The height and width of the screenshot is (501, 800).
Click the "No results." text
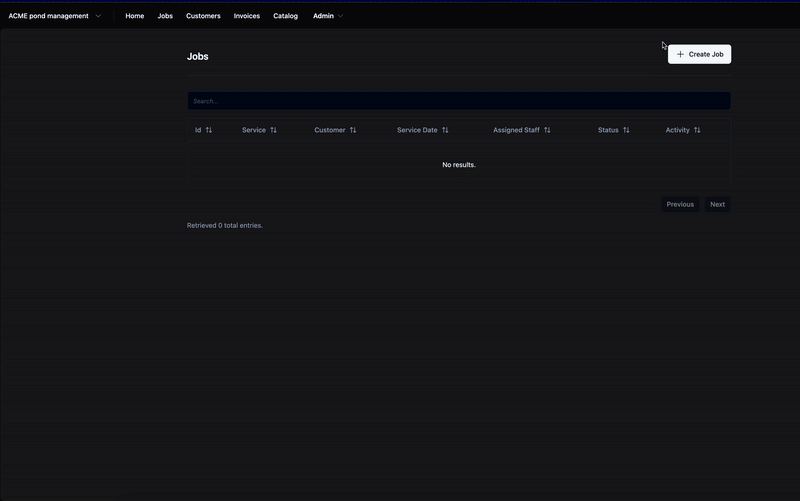(459, 165)
